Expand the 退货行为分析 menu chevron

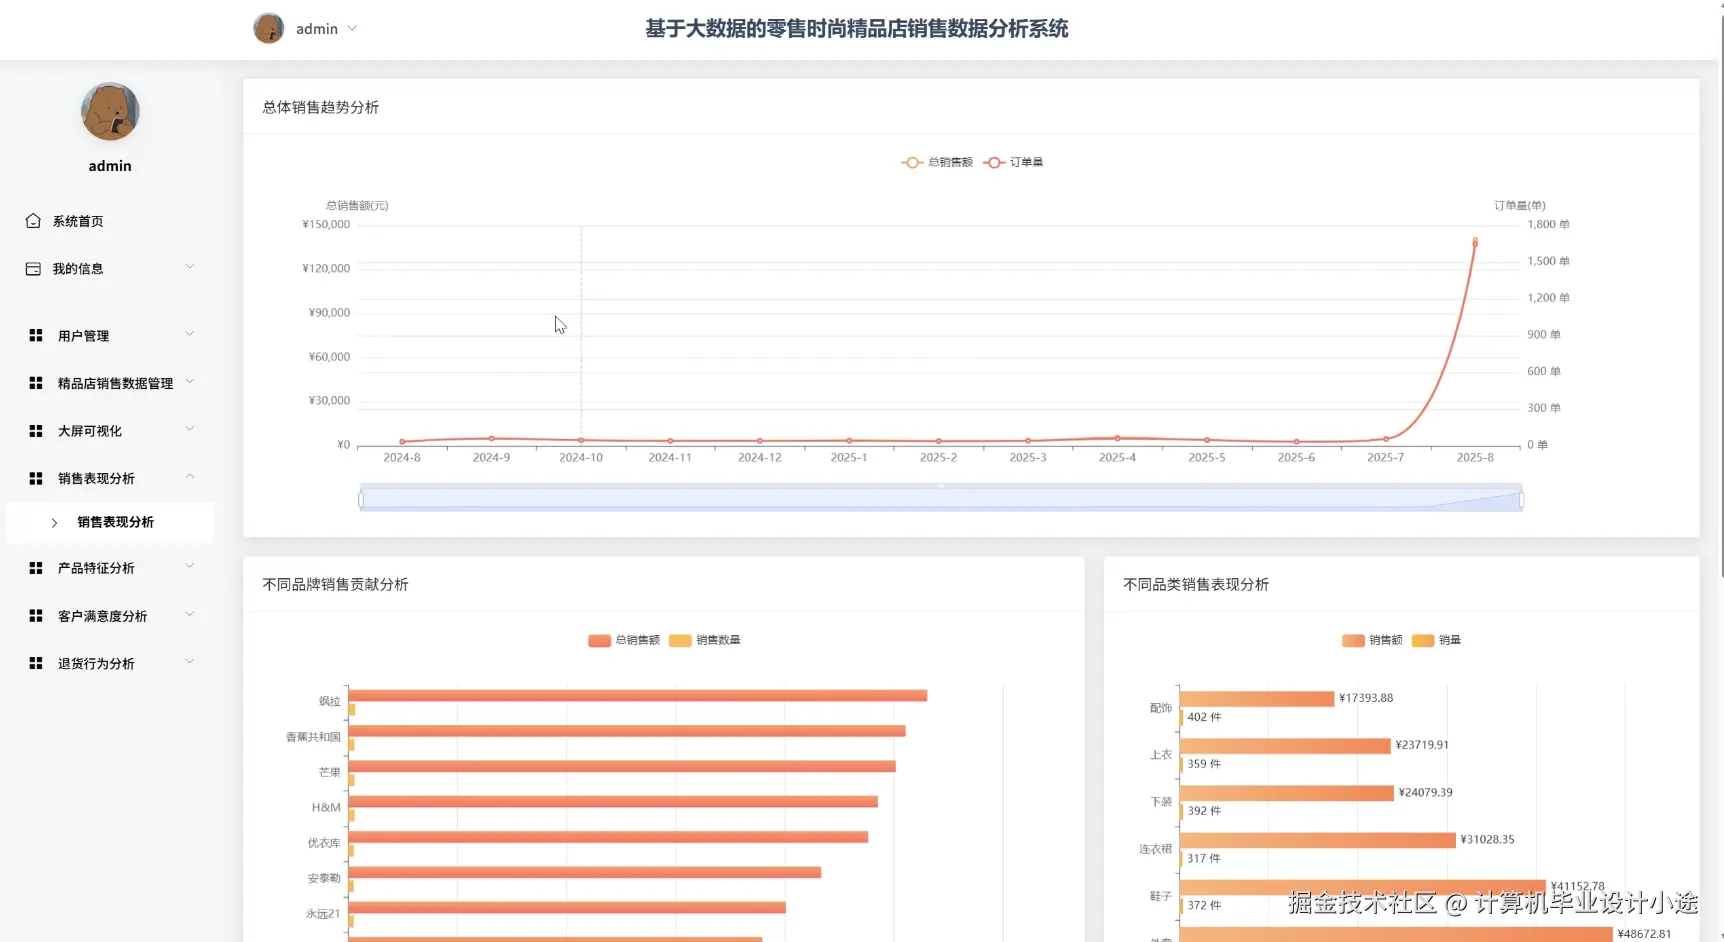click(190, 662)
